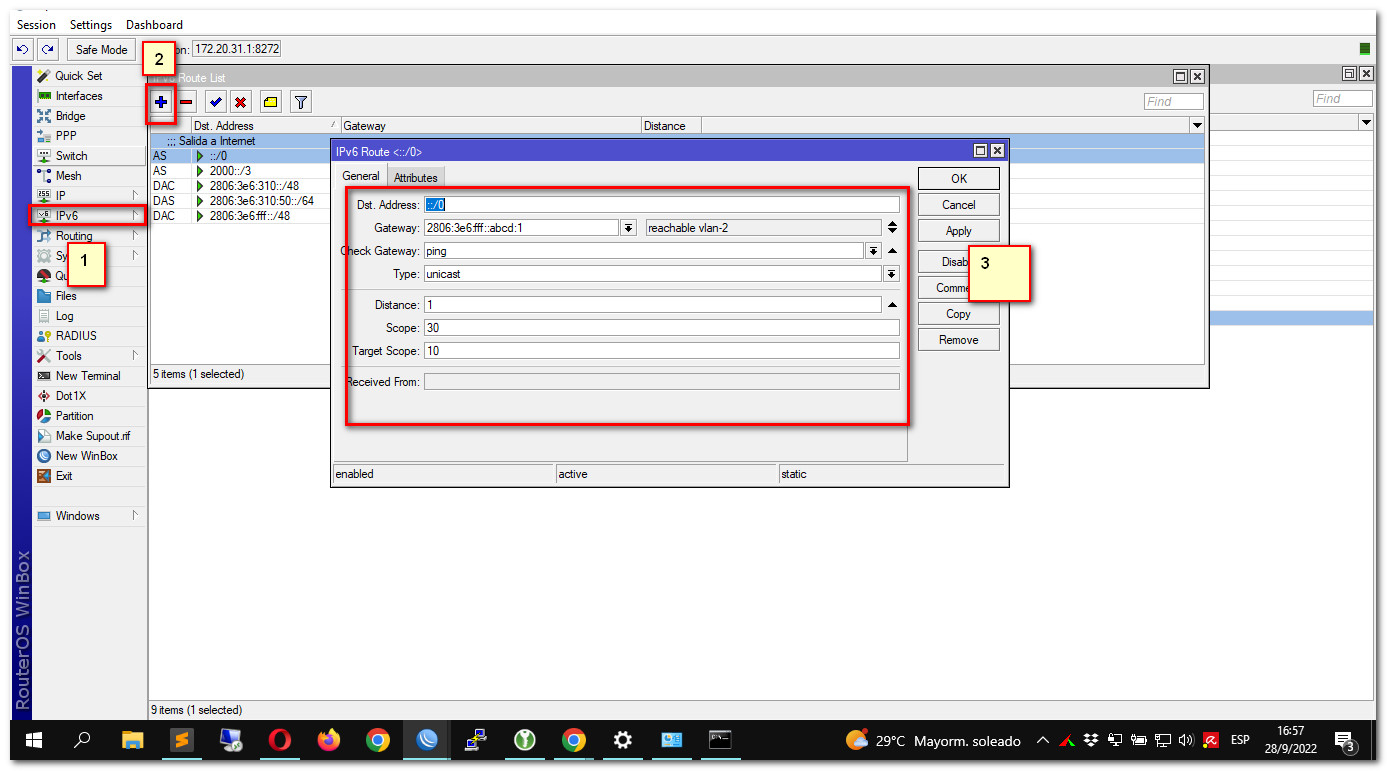Collapse the Distance field with up arrow
This screenshot has width=1387, height=771.
point(892,304)
